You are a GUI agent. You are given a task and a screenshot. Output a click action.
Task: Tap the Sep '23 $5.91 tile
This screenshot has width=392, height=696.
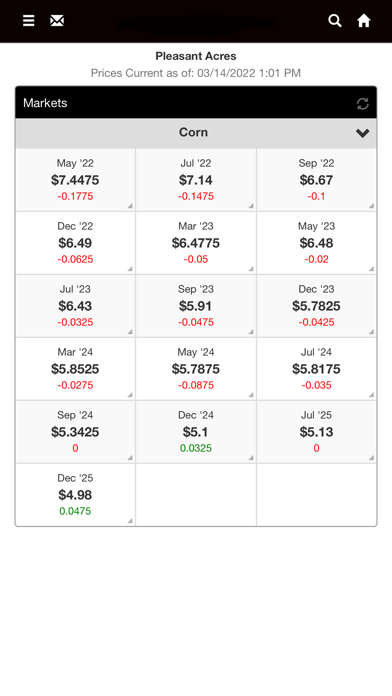pyautogui.click(x=196, y=306)
